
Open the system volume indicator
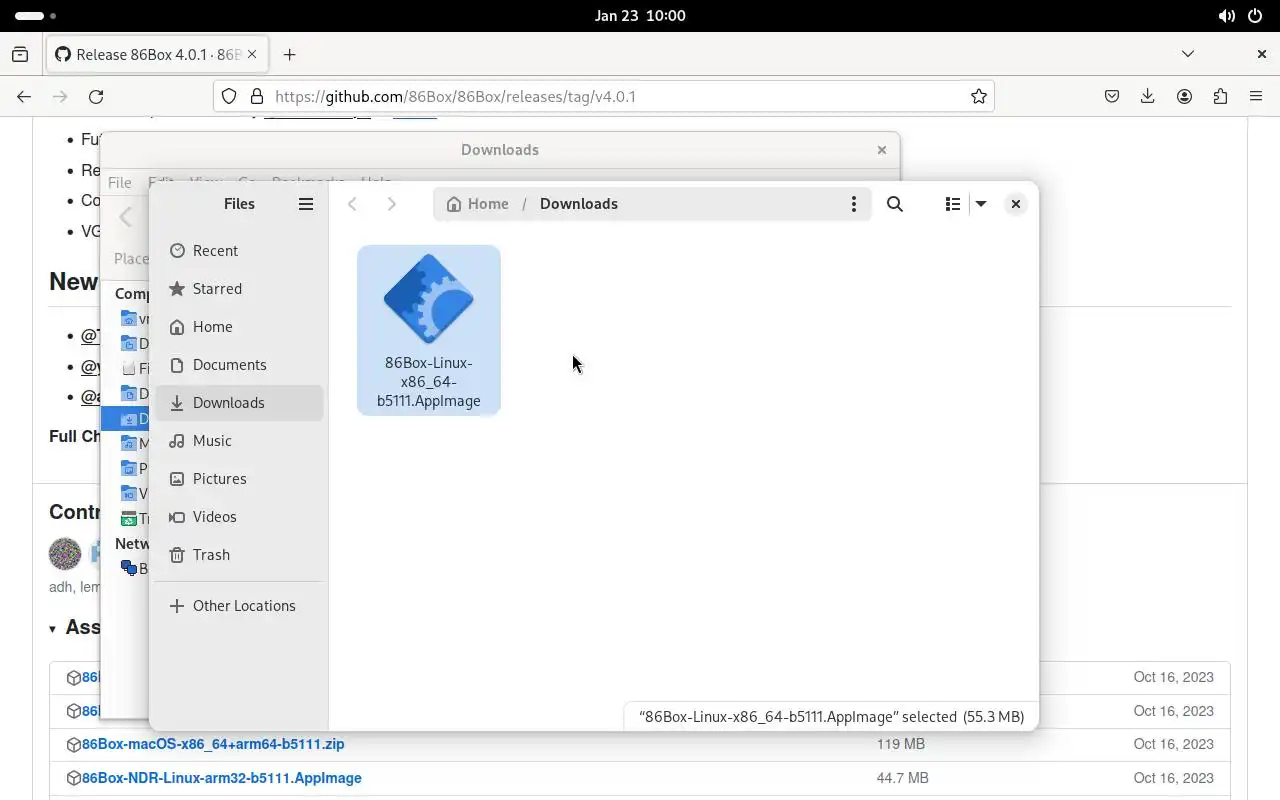1227,16
